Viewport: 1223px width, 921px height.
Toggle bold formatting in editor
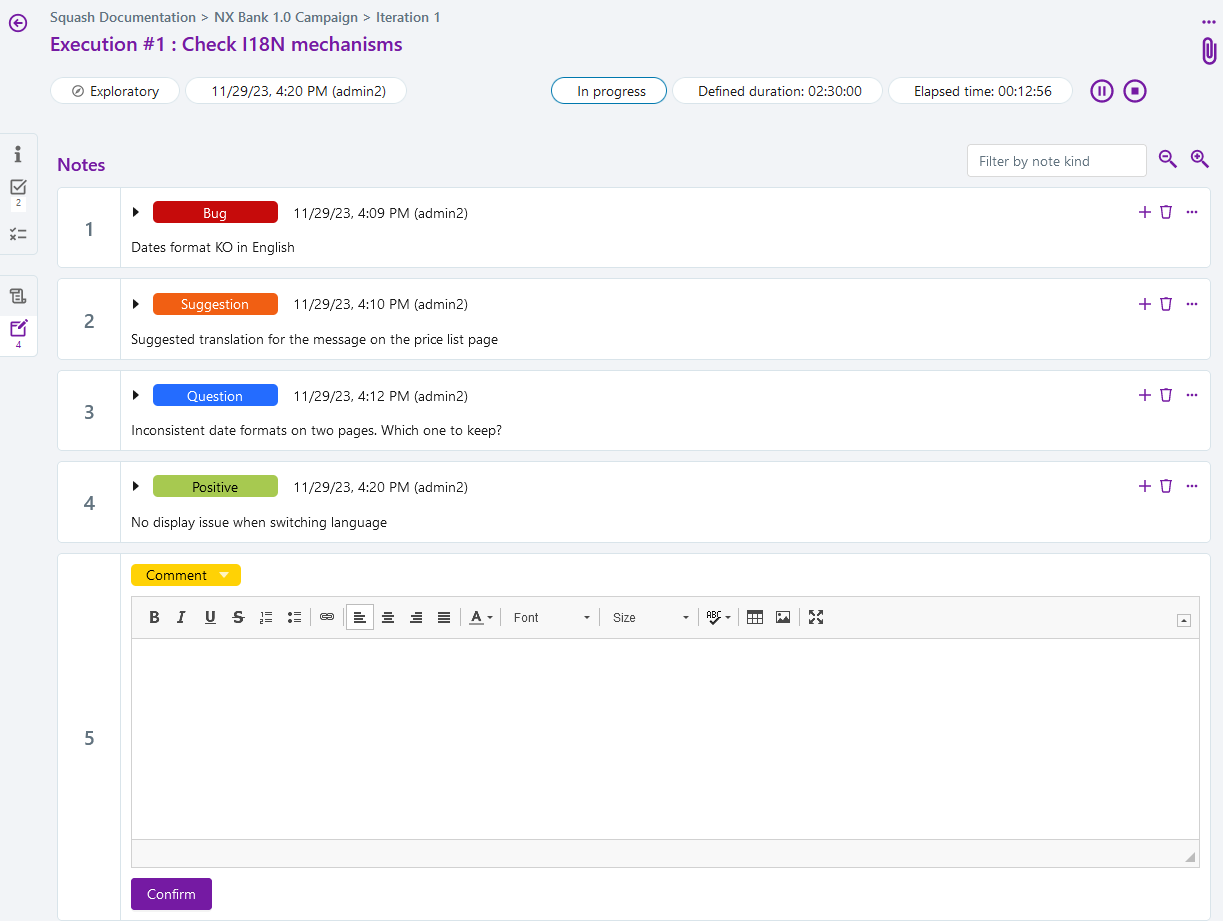click(154, 617)
